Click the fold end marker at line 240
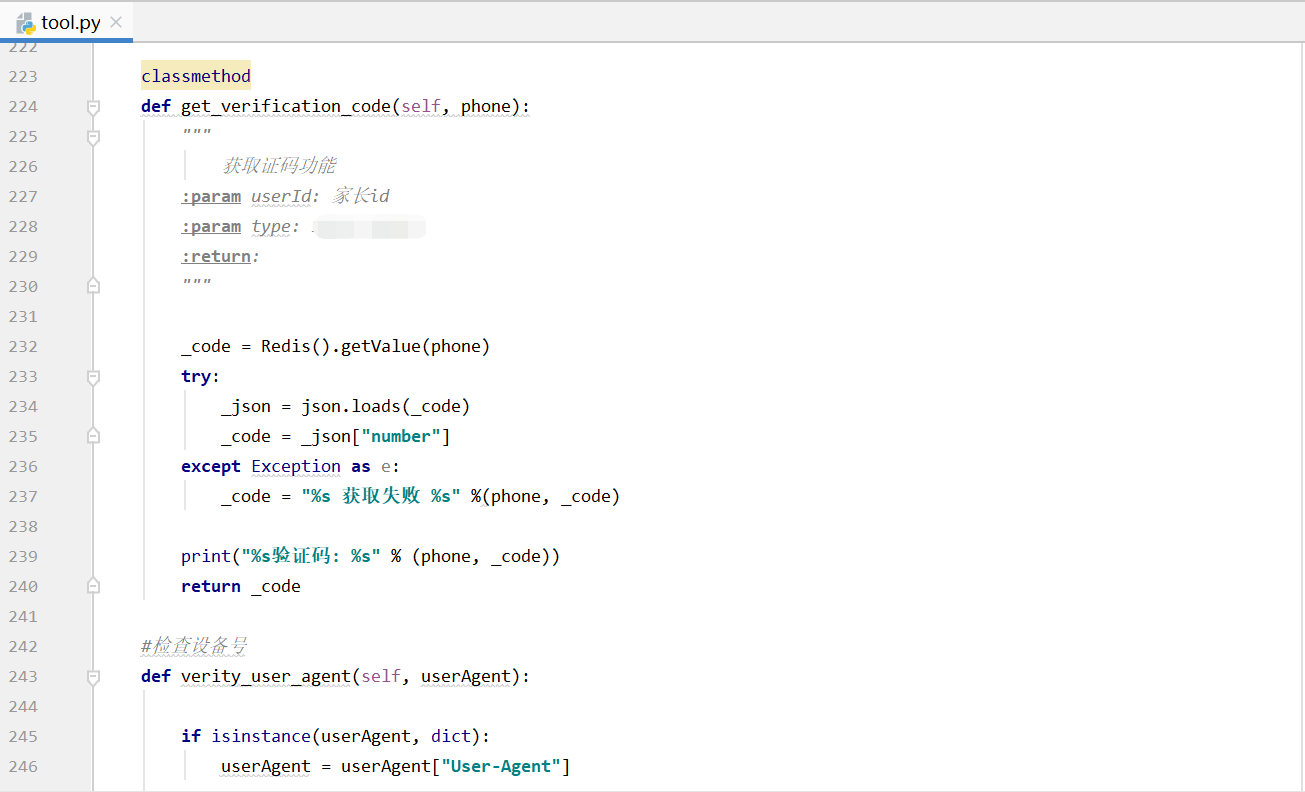This screenshot has height=792, width=1305. point(93,586)
